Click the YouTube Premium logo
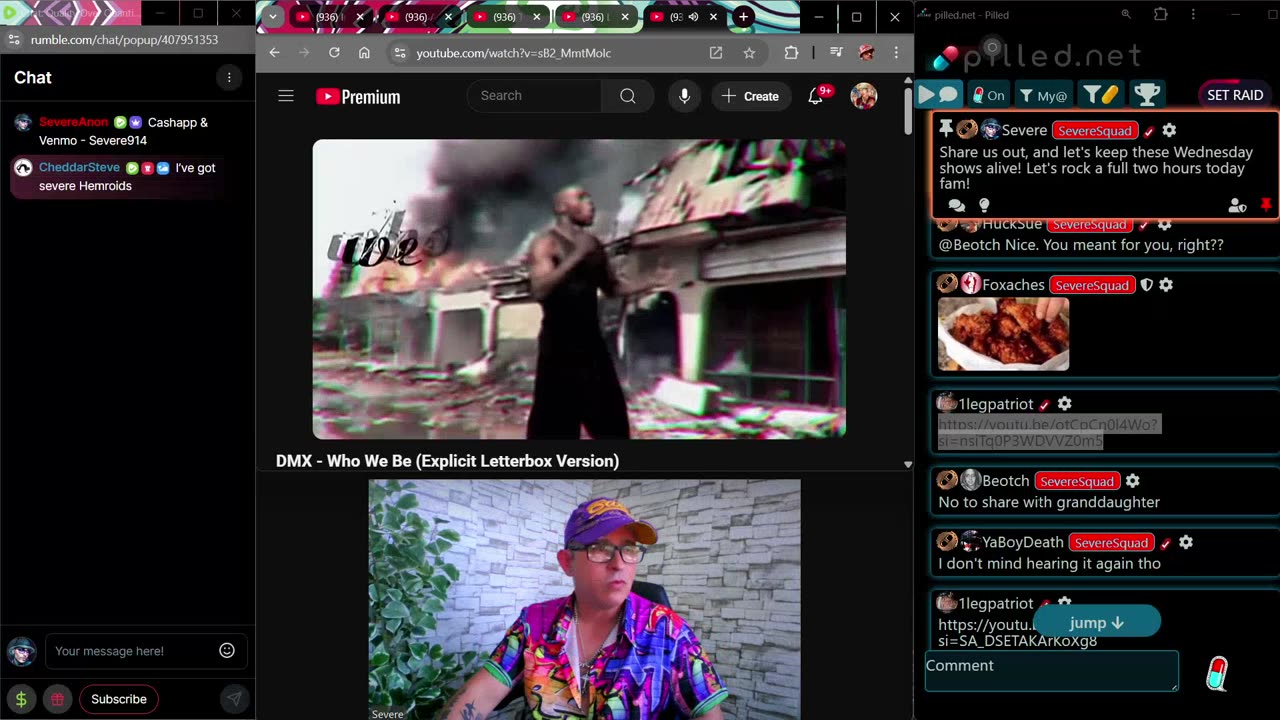The image size is (1280, 720). point(358,97)
